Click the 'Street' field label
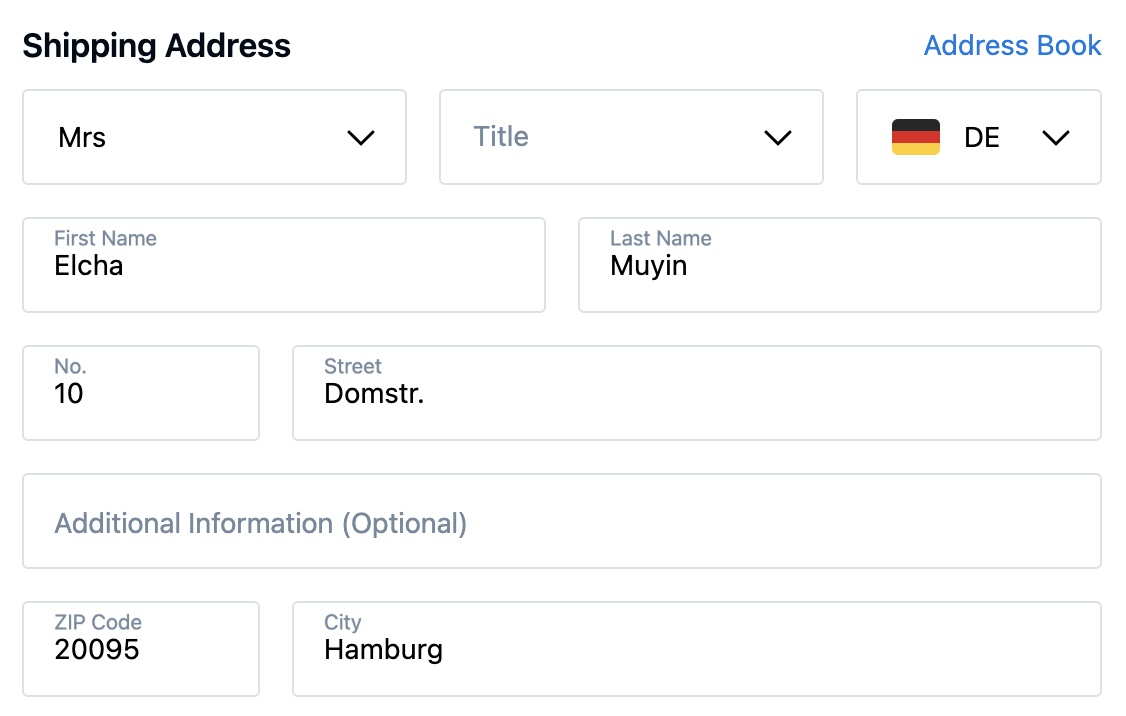 (x=352, y=367)
